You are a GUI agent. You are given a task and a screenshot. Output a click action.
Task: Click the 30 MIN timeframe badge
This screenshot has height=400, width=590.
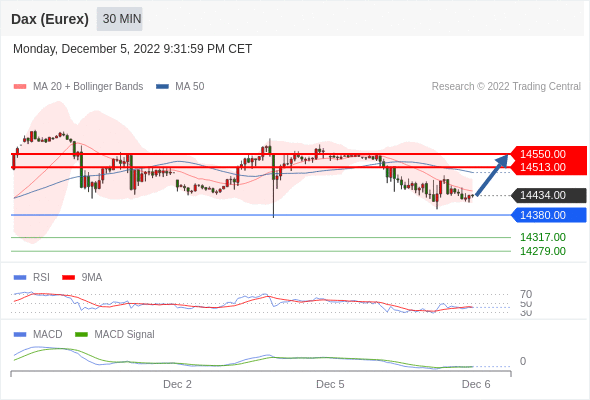tap(120, 19)
